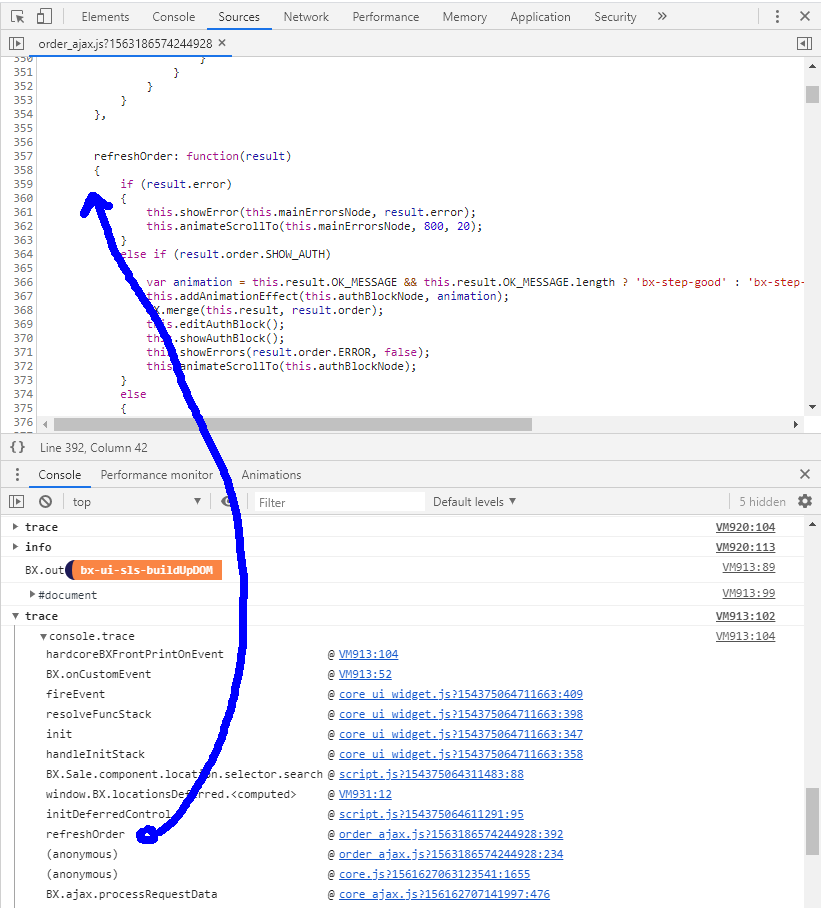Open order_ajax.js line 392 link
Screen dimensions: 821x908
[x=450, y=834]
